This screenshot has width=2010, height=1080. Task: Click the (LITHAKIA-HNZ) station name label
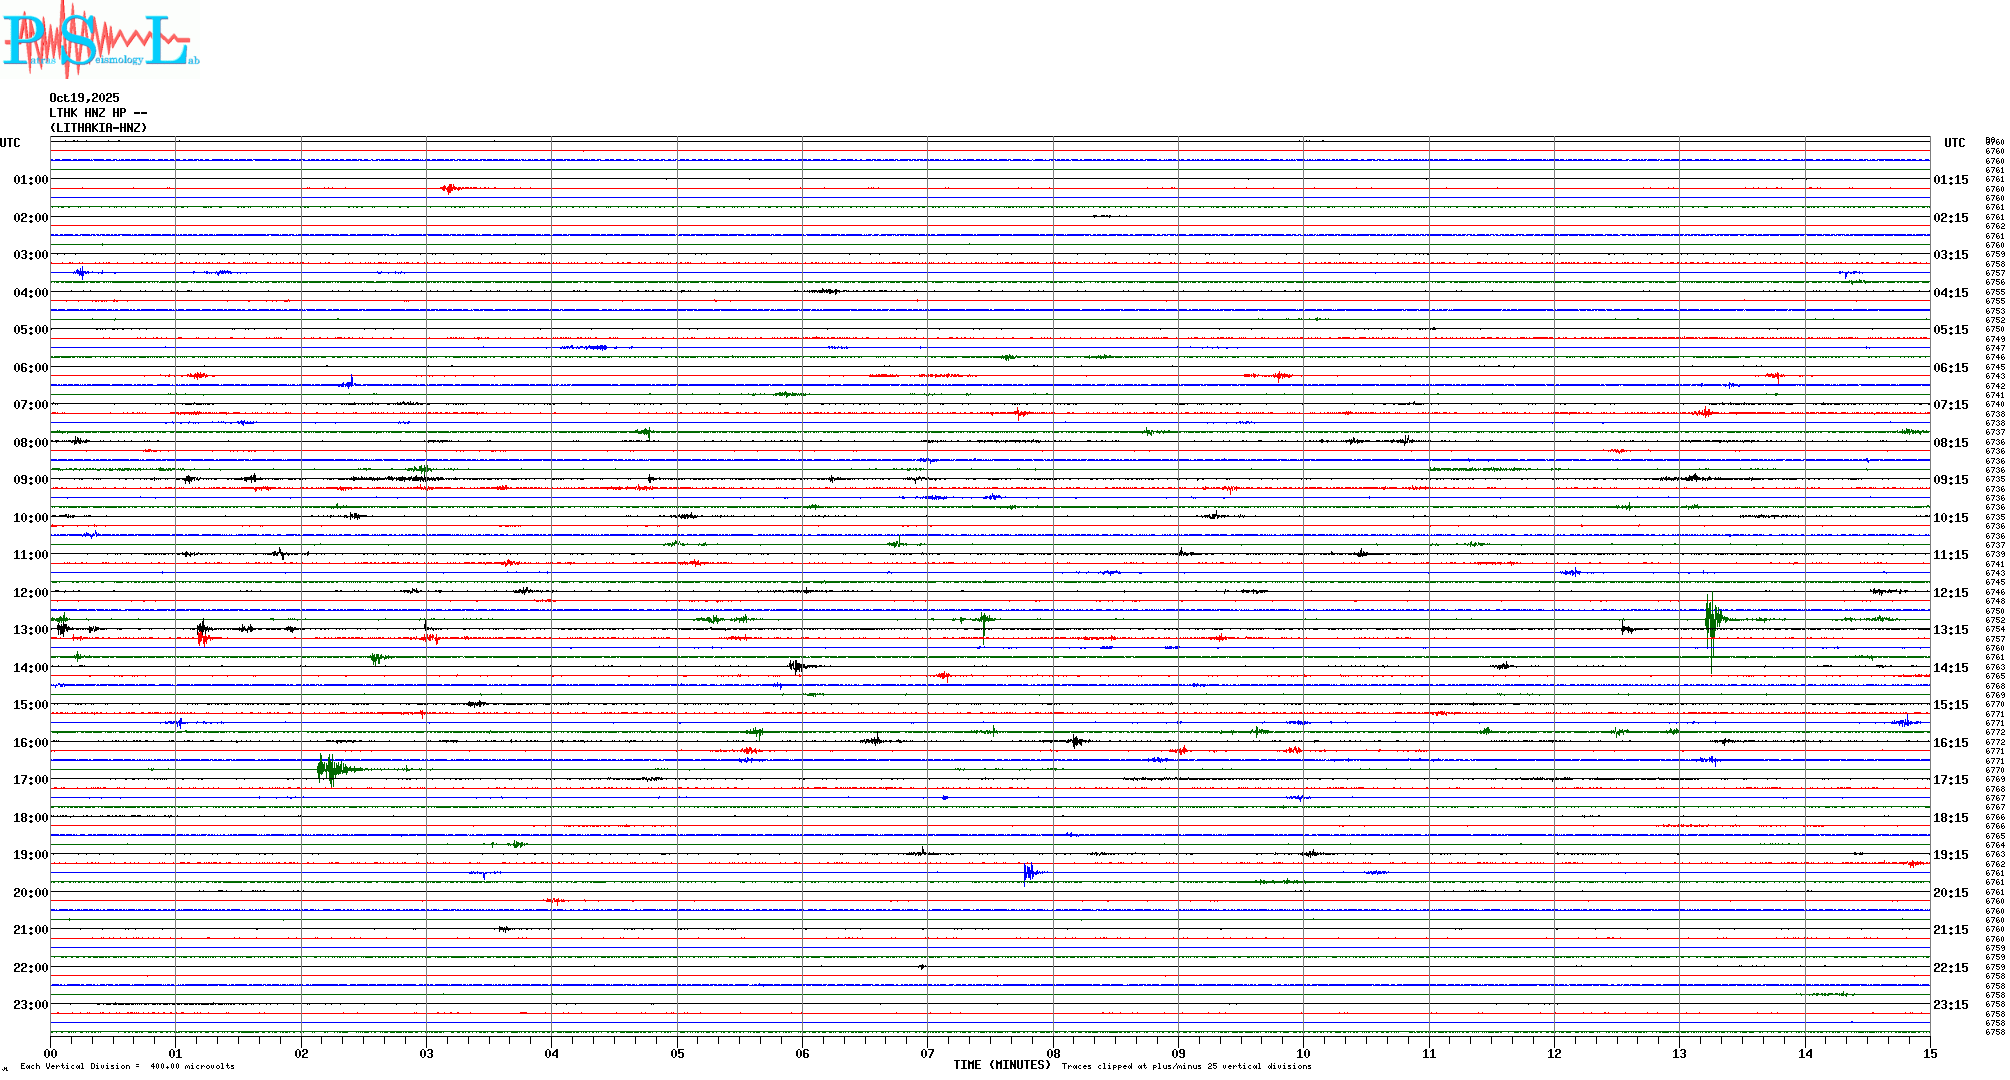point(98,128)
